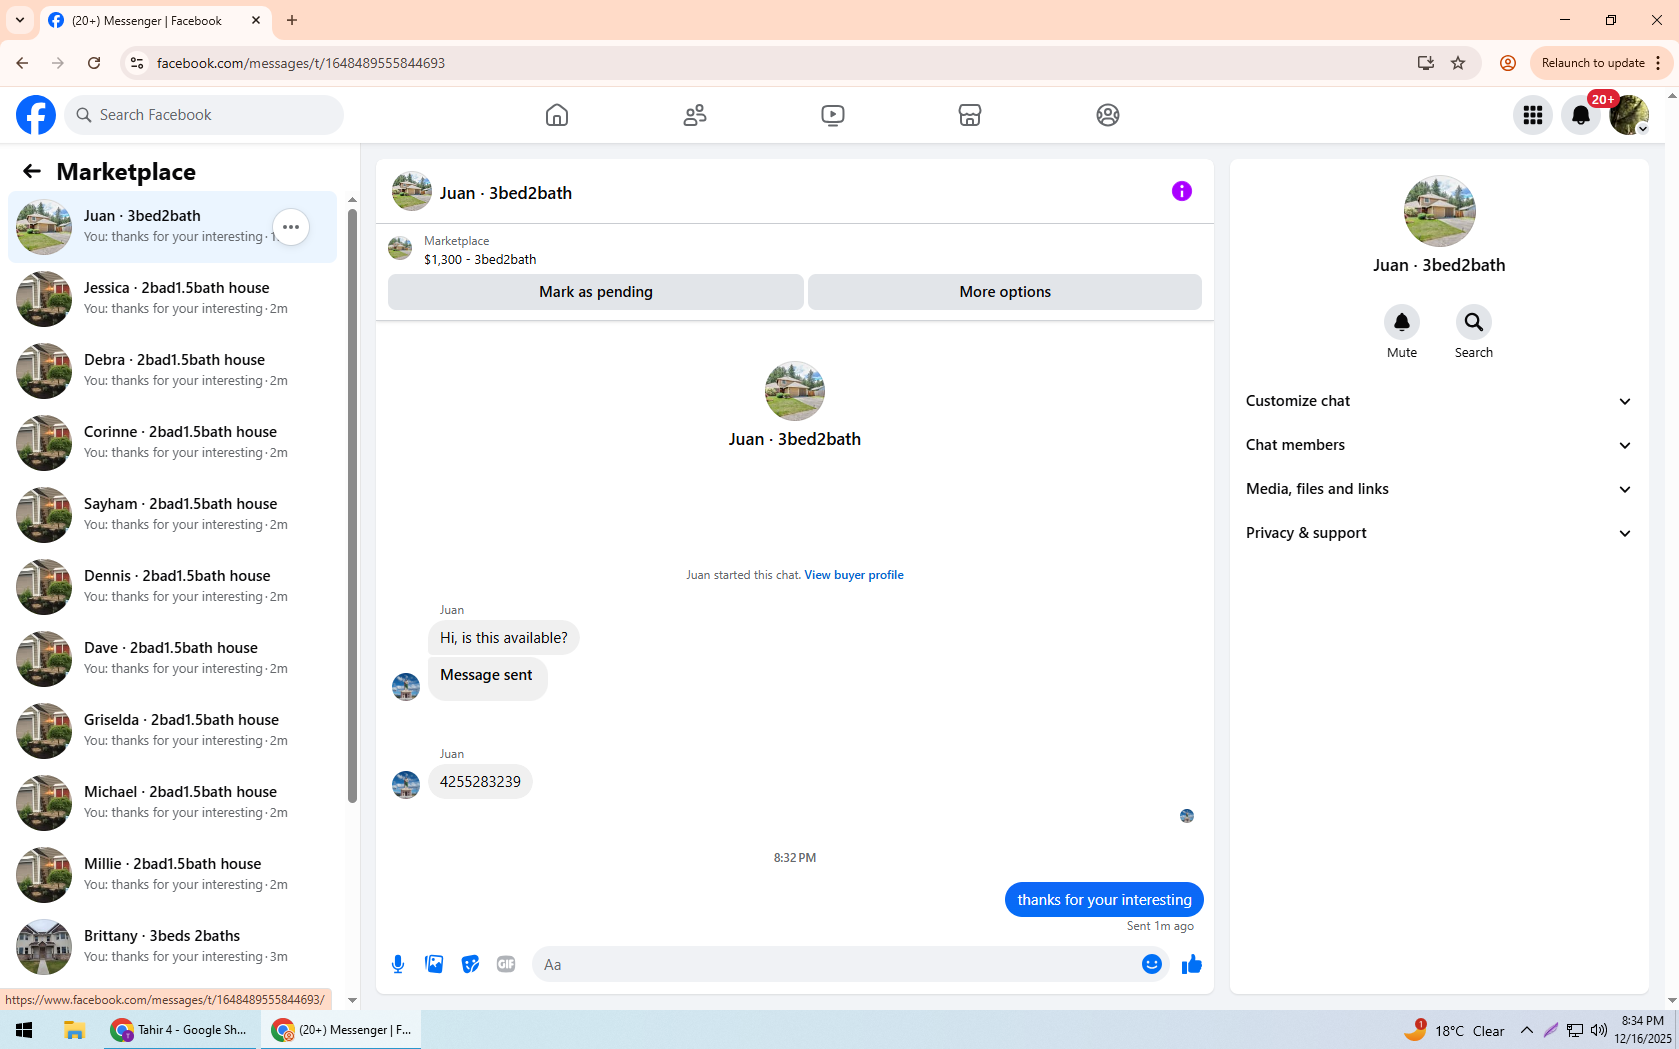Click Juan 3bed2bath chat header name
This screenshot has height=1049, width=1679.
click(506, 193)
